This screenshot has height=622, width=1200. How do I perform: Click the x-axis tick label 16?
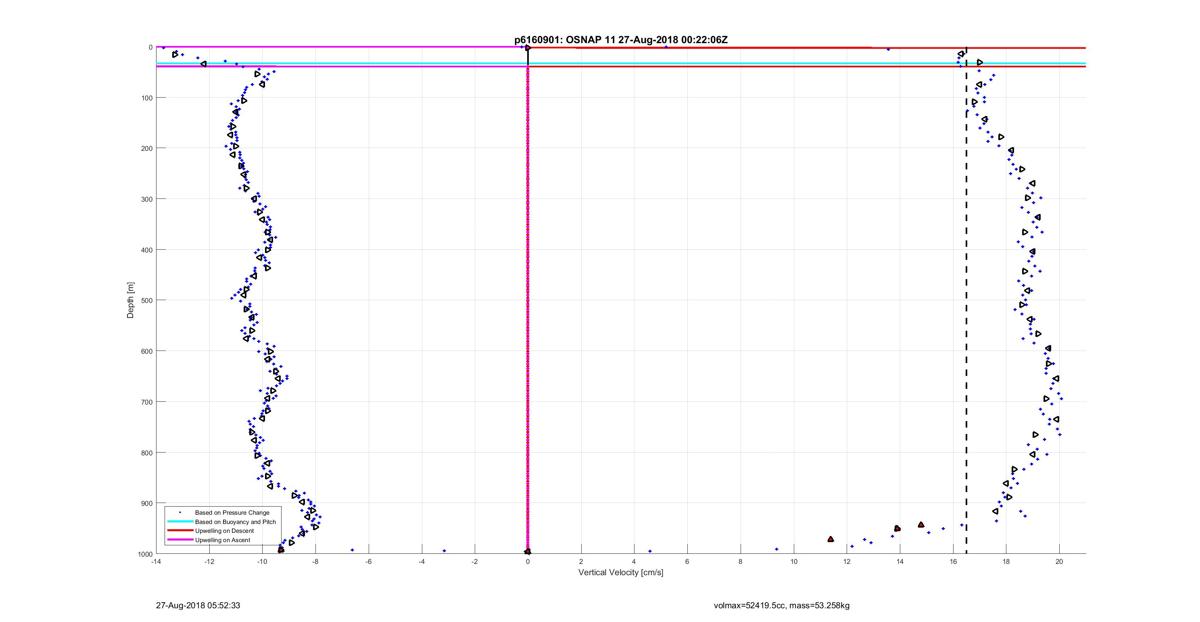click(953, 562)
